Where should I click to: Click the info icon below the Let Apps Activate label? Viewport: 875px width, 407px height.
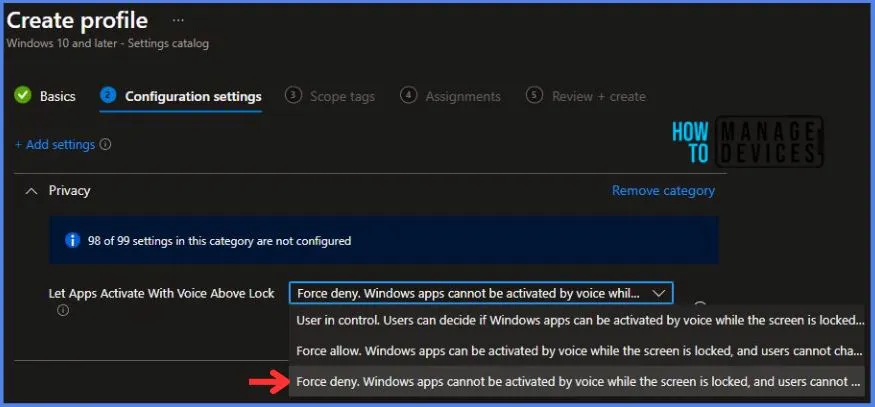point(63,311)
